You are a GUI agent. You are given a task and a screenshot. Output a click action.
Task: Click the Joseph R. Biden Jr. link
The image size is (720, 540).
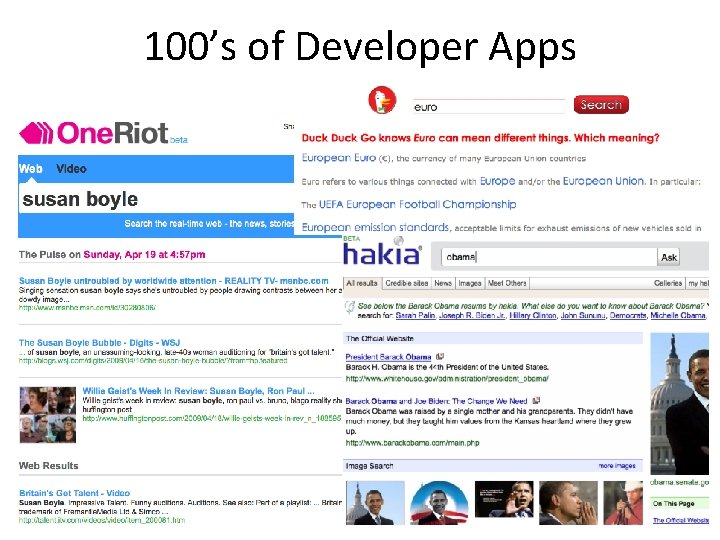coord(472,315)
